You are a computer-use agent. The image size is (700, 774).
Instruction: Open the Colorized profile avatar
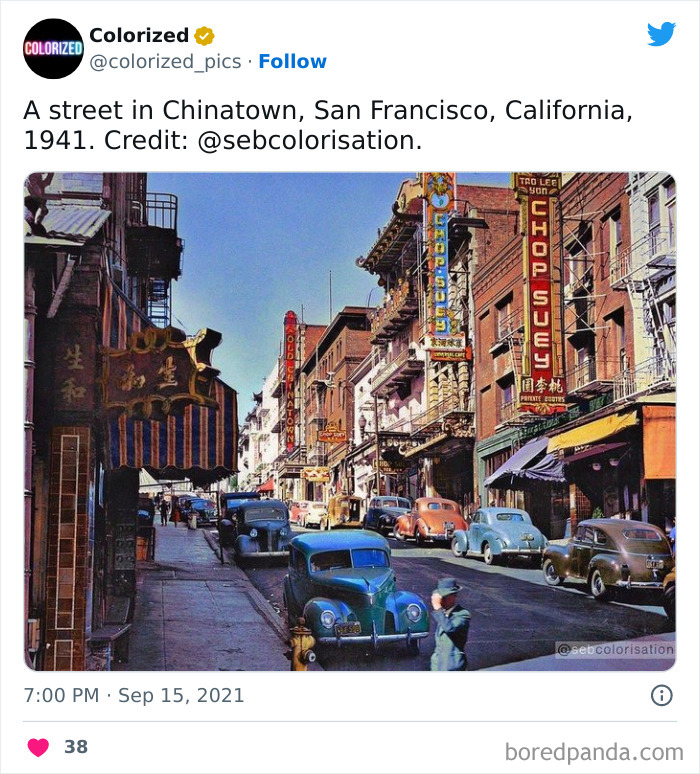point(53,48)
